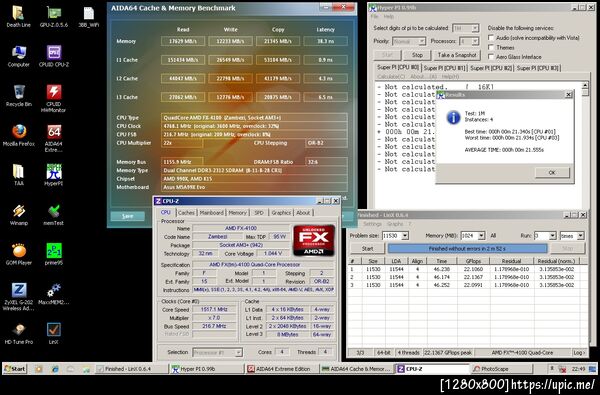The image size is (600, 395).
Task: Open File menu in Hyper PI
Action: pyautogui.click(x=375, y=16)
